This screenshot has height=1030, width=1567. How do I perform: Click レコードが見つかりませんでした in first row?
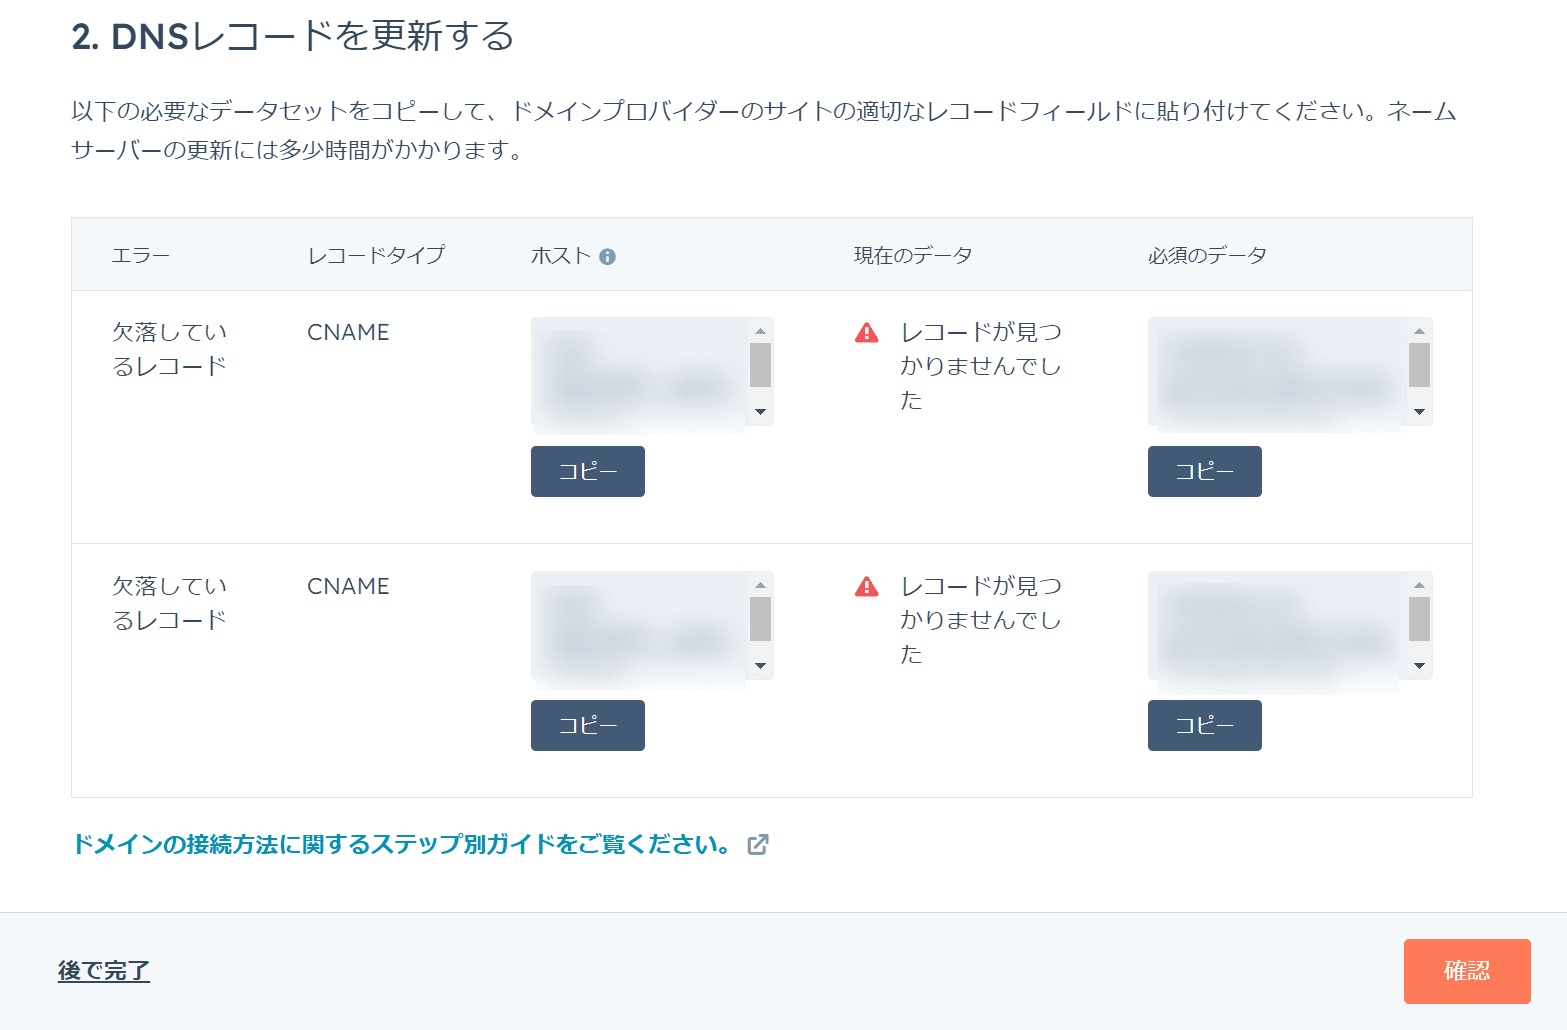(981, 366)
